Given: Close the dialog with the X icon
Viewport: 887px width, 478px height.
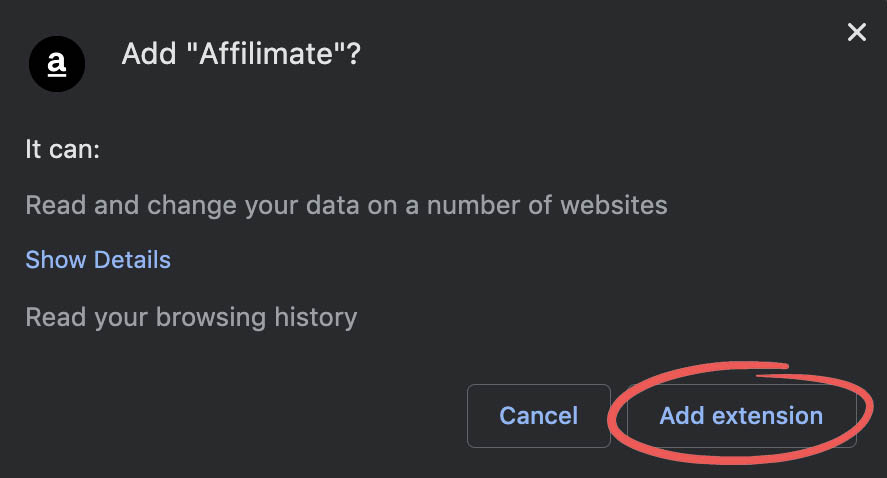Looking at the screenshot, I should click(x=856, y=32).
